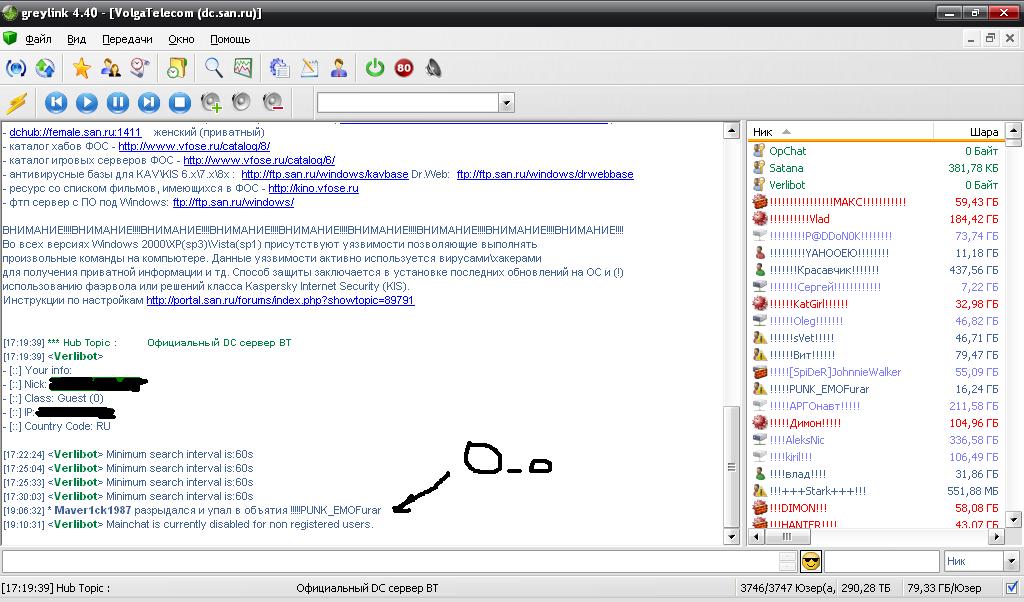Open the Search magnifier tool
The width and height of the screenshot is (1024, 602).
[213, 68]
